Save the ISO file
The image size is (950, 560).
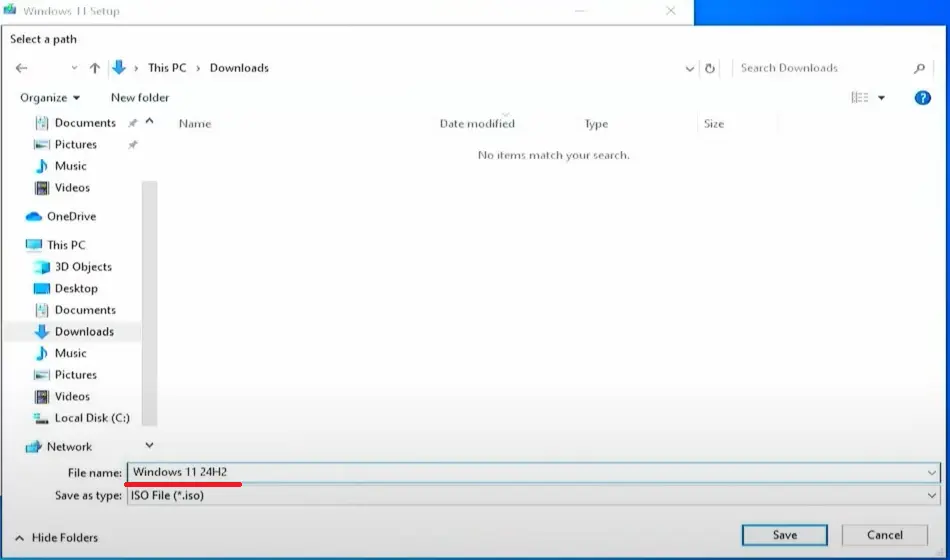785,535
